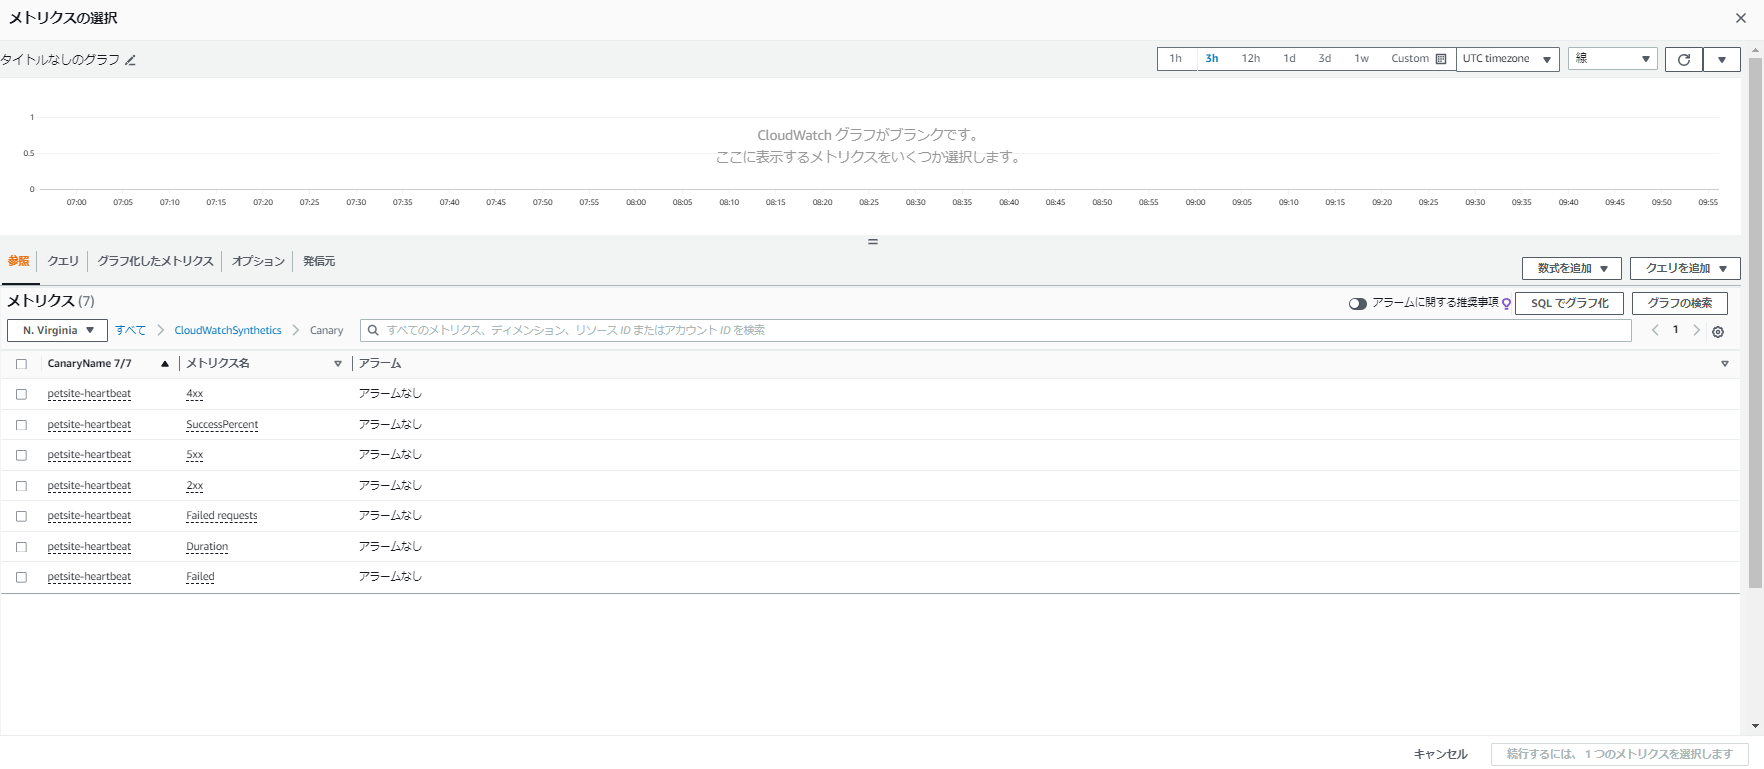Select the panel resize handle icon
The width and height of the screenshot is (1764, 769).
[x=873, y=242]
